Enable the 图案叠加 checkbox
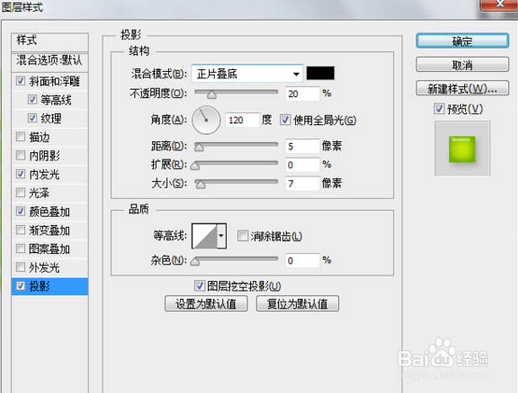518x393 pixels. [x=20, y=249]
